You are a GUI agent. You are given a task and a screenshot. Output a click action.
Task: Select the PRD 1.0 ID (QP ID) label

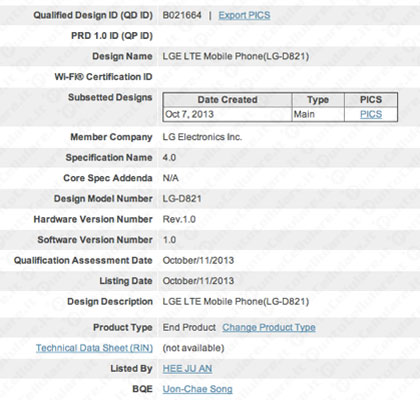coord(112,36)
